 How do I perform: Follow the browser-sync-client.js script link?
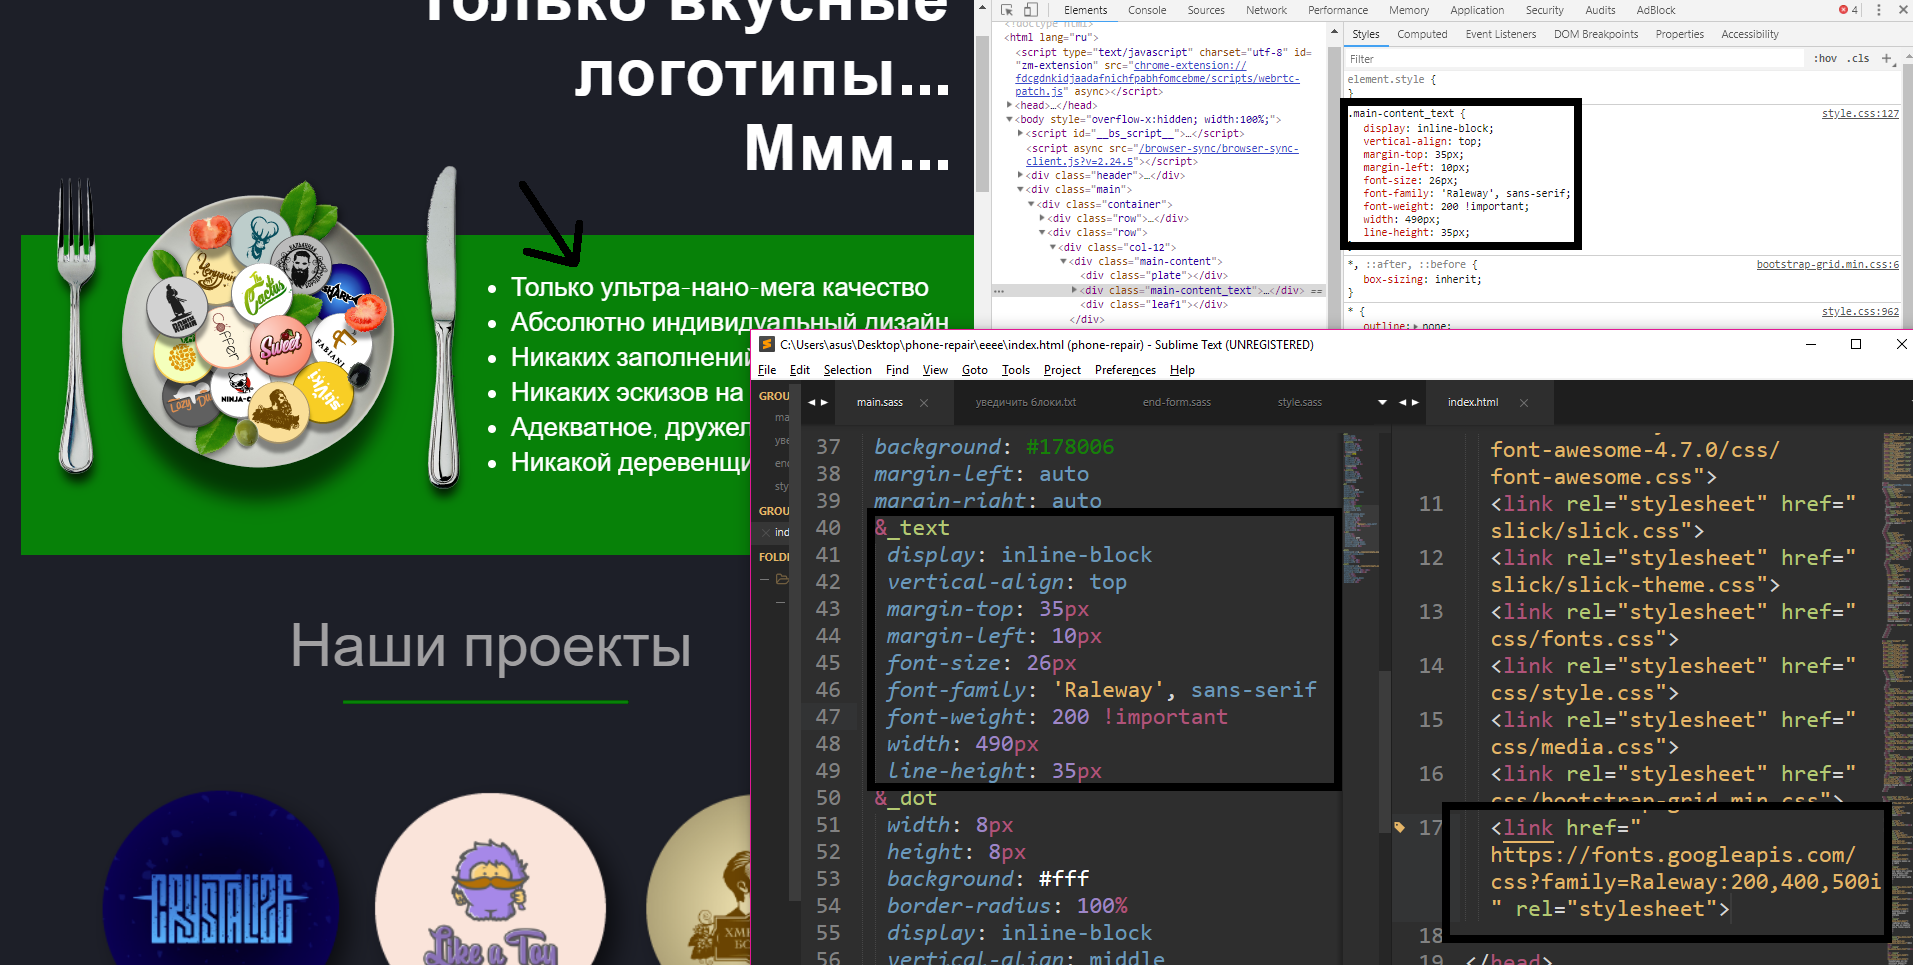[1162, 155]
